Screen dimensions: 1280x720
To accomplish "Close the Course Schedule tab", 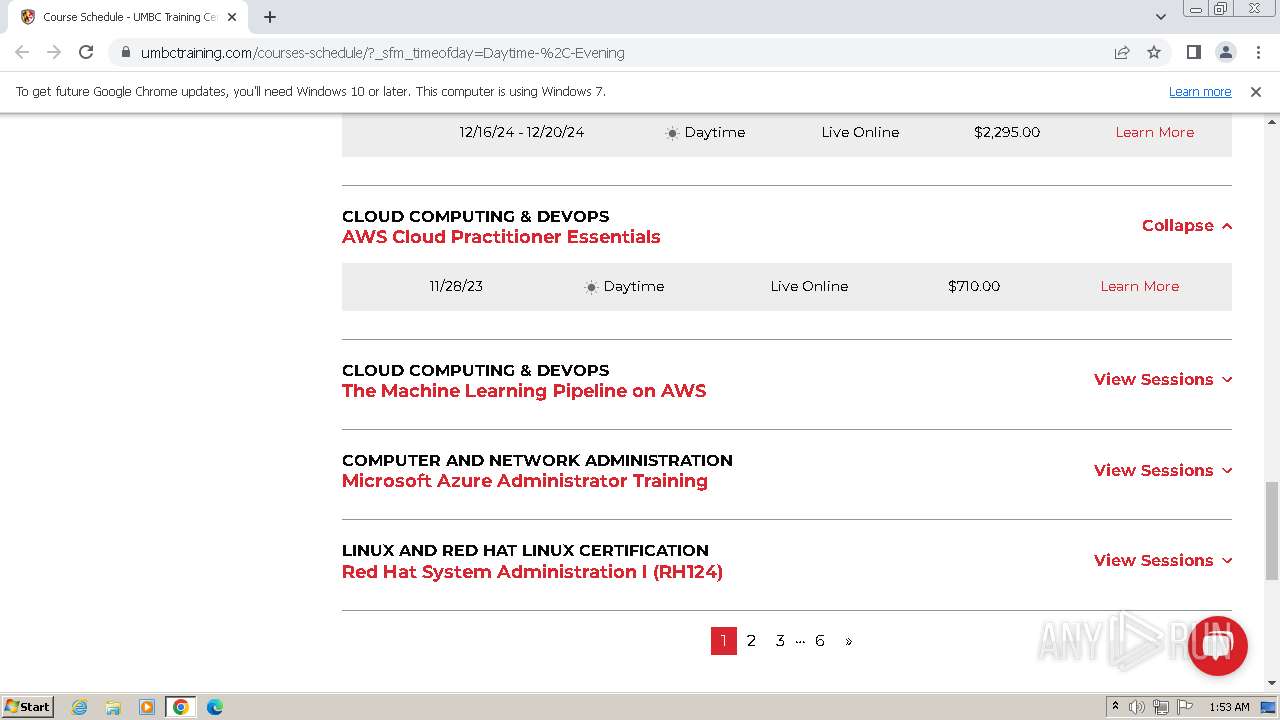I will (232, 17).
